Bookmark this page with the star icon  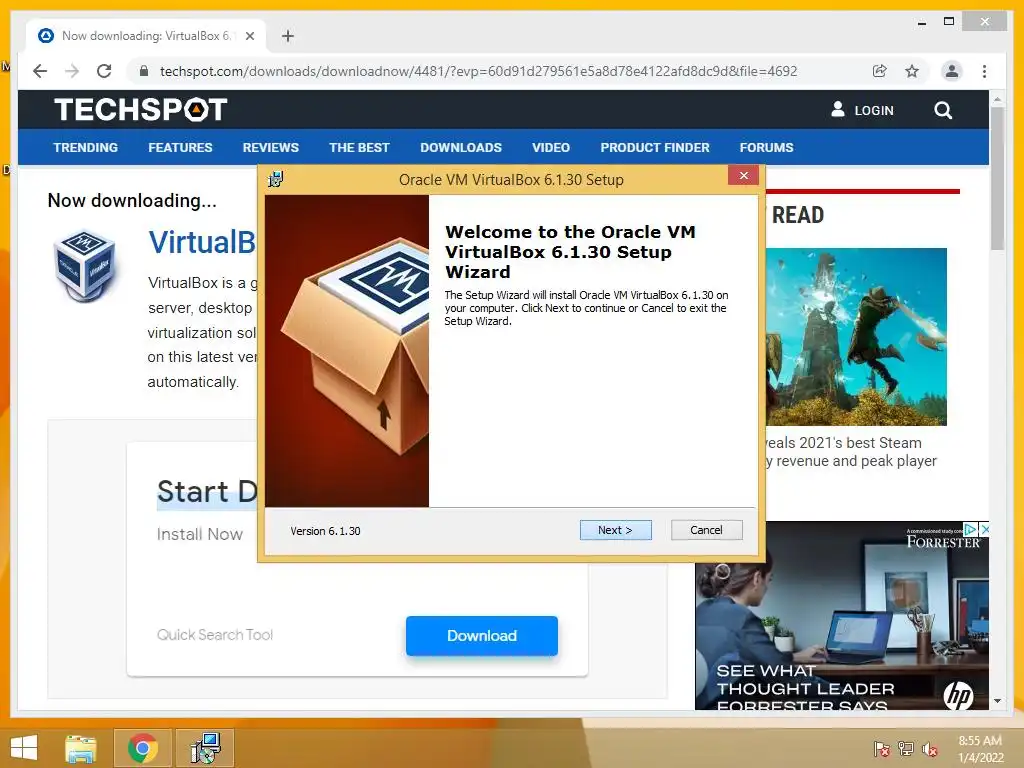[912, 71]
